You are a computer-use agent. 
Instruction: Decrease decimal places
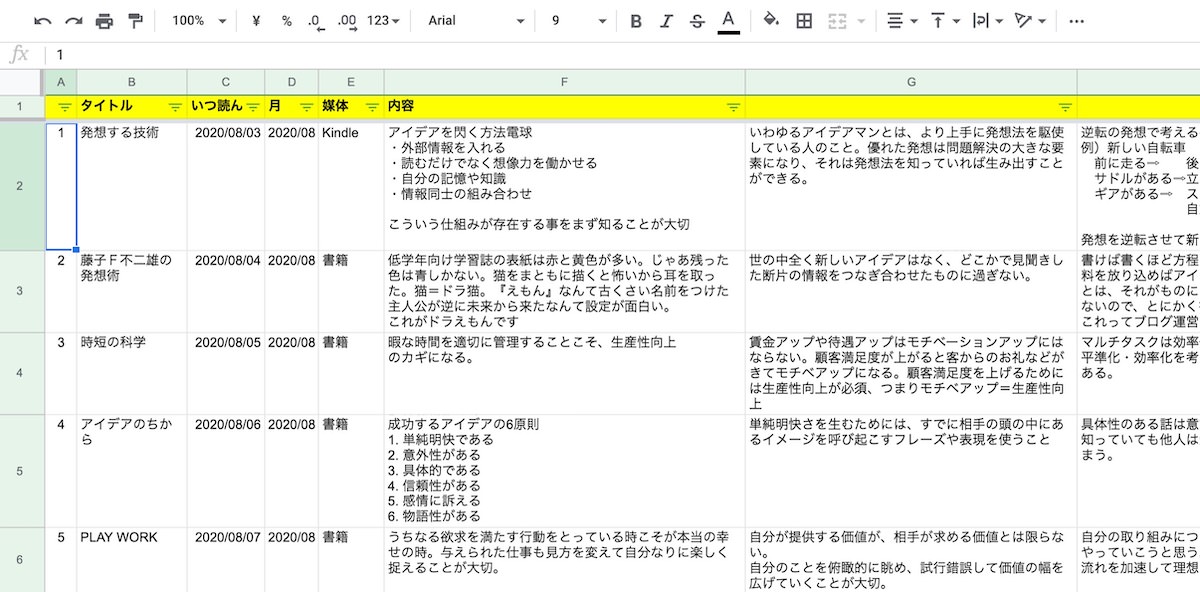316,21
